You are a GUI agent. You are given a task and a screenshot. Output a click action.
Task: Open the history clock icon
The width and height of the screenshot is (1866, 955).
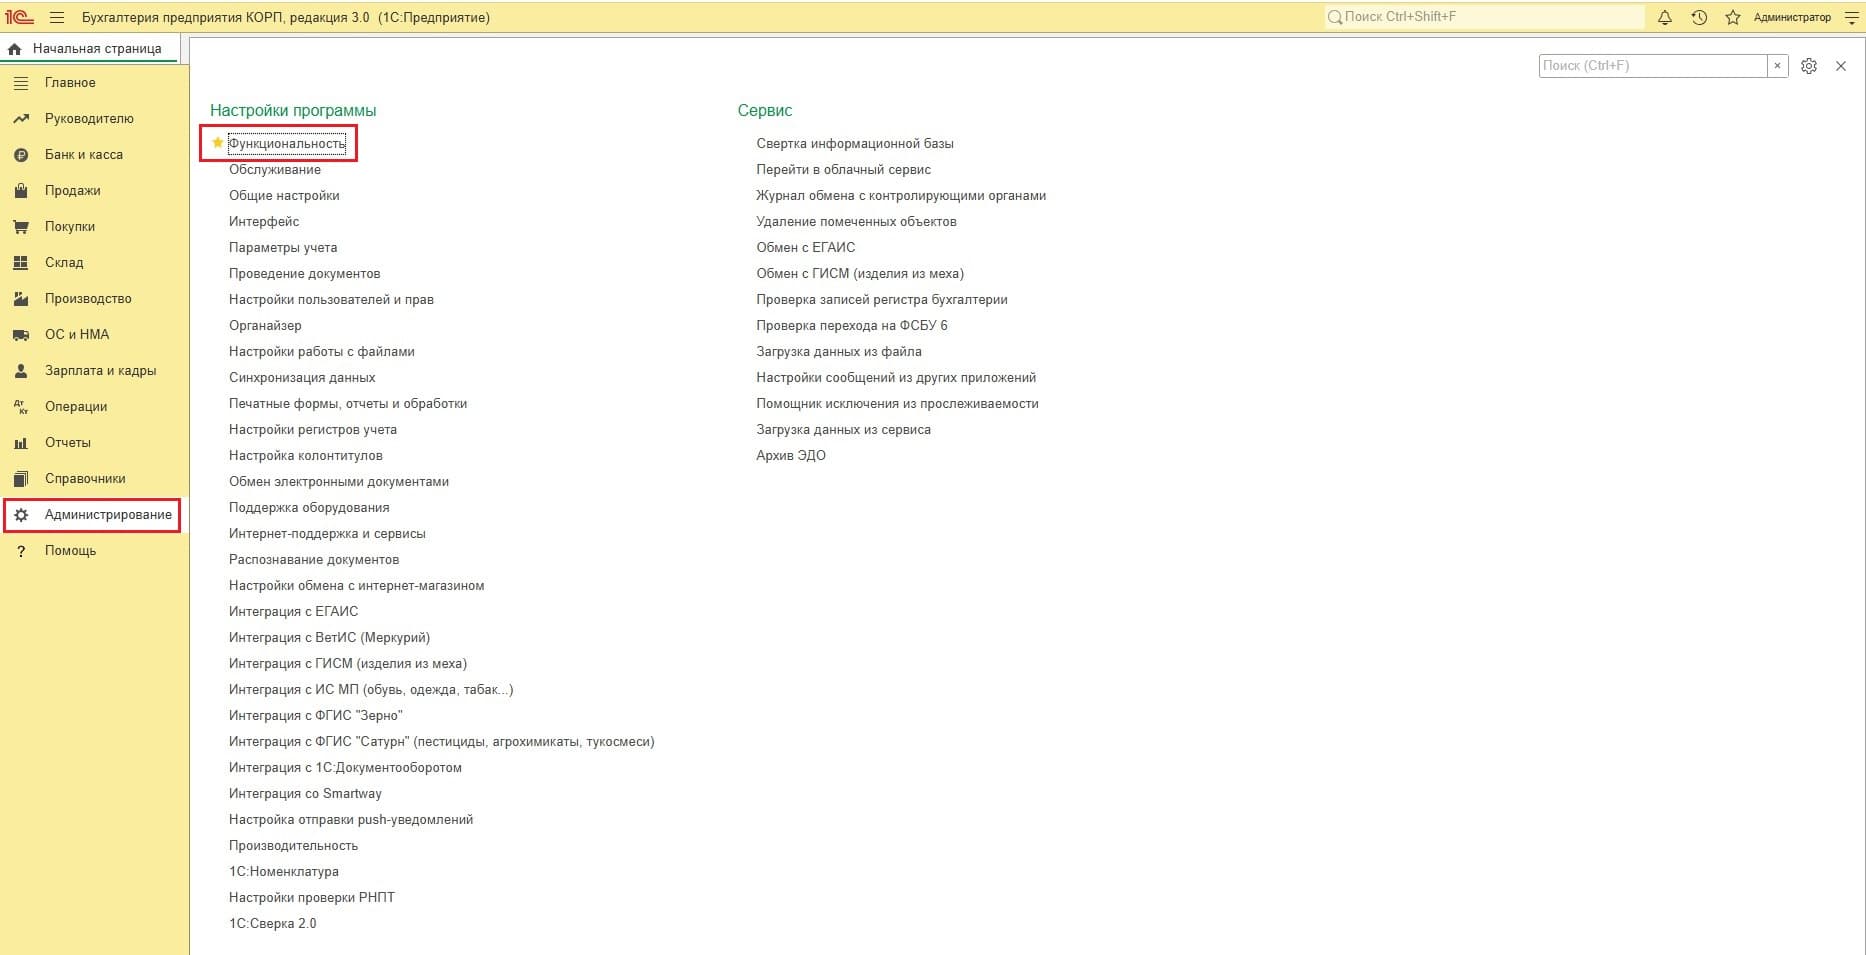pyautogui.click(x=1699, y=17)
